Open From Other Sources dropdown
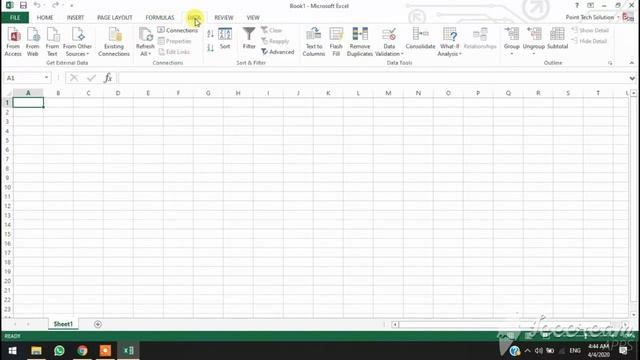 [x=77, y=41]
